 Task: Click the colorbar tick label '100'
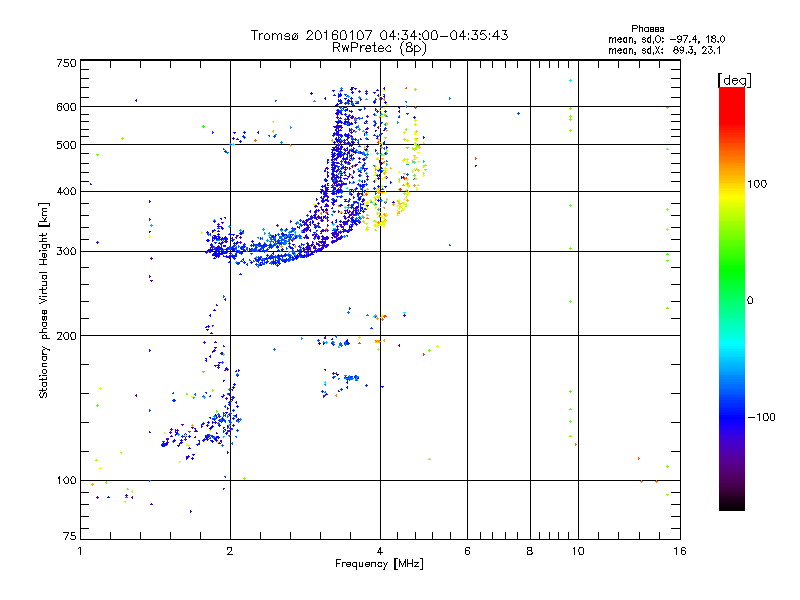[x=757, y=184]
